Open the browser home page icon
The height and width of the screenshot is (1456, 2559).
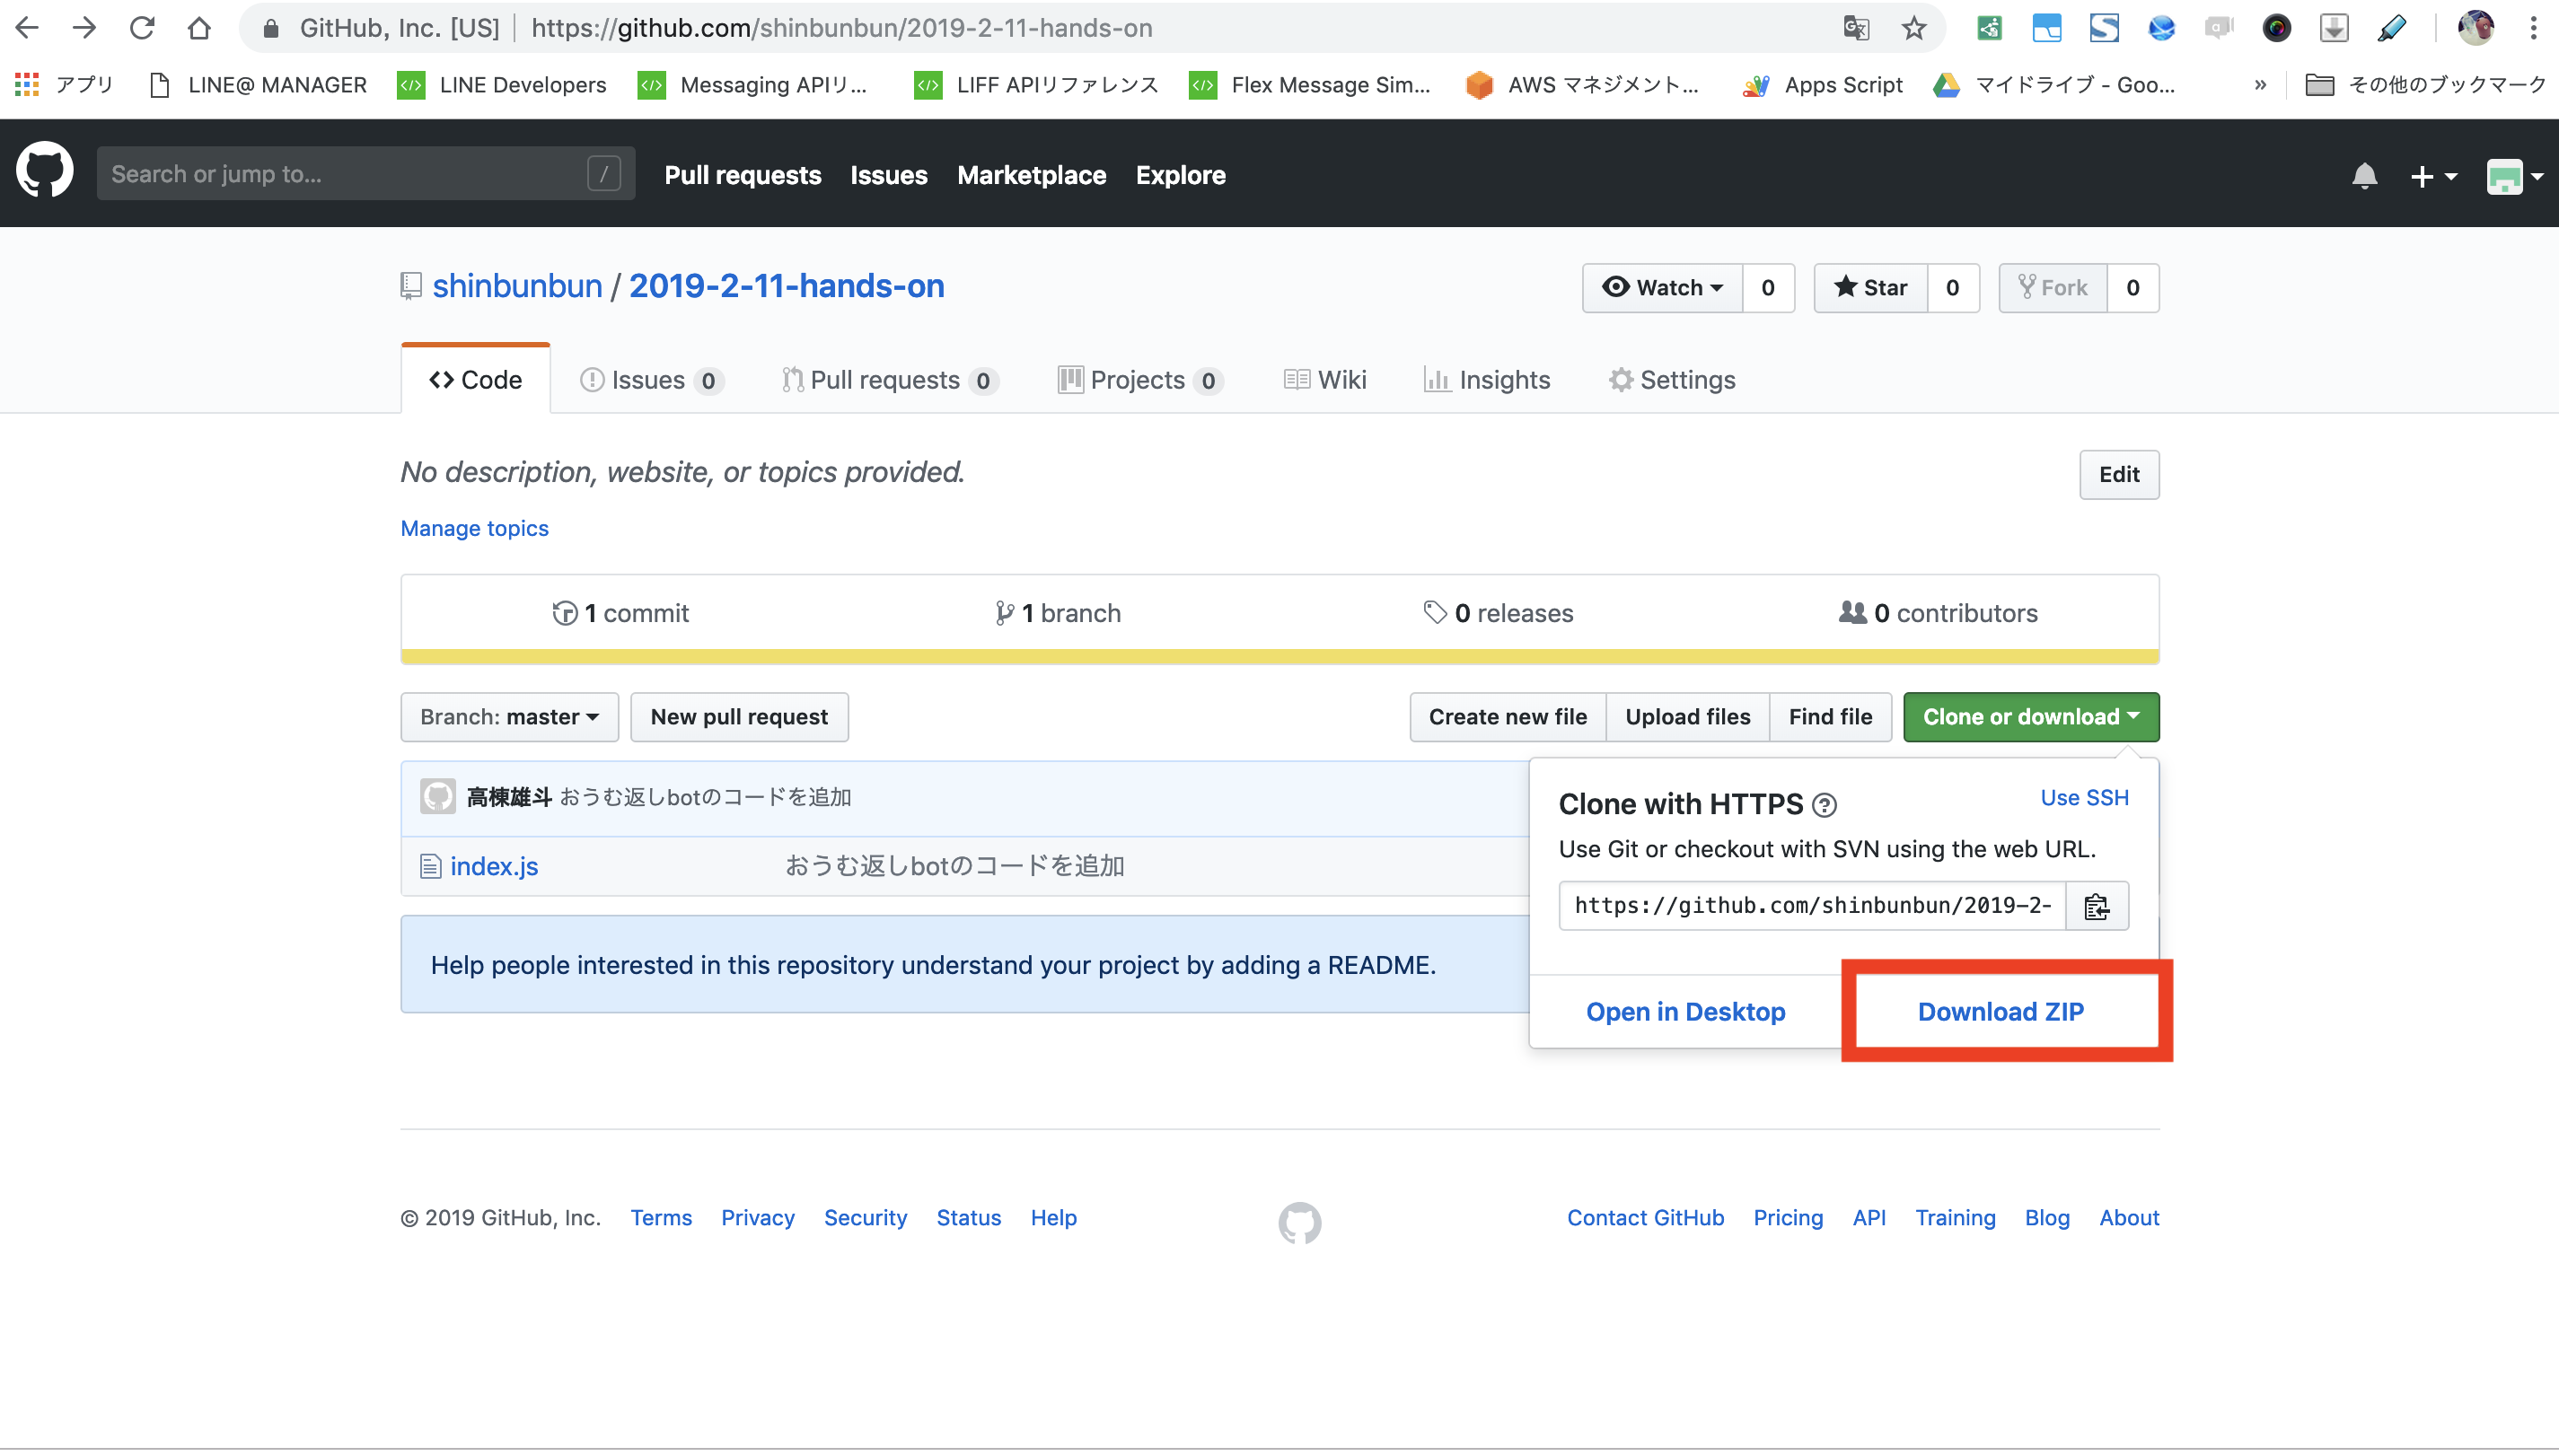click(199, 27)
